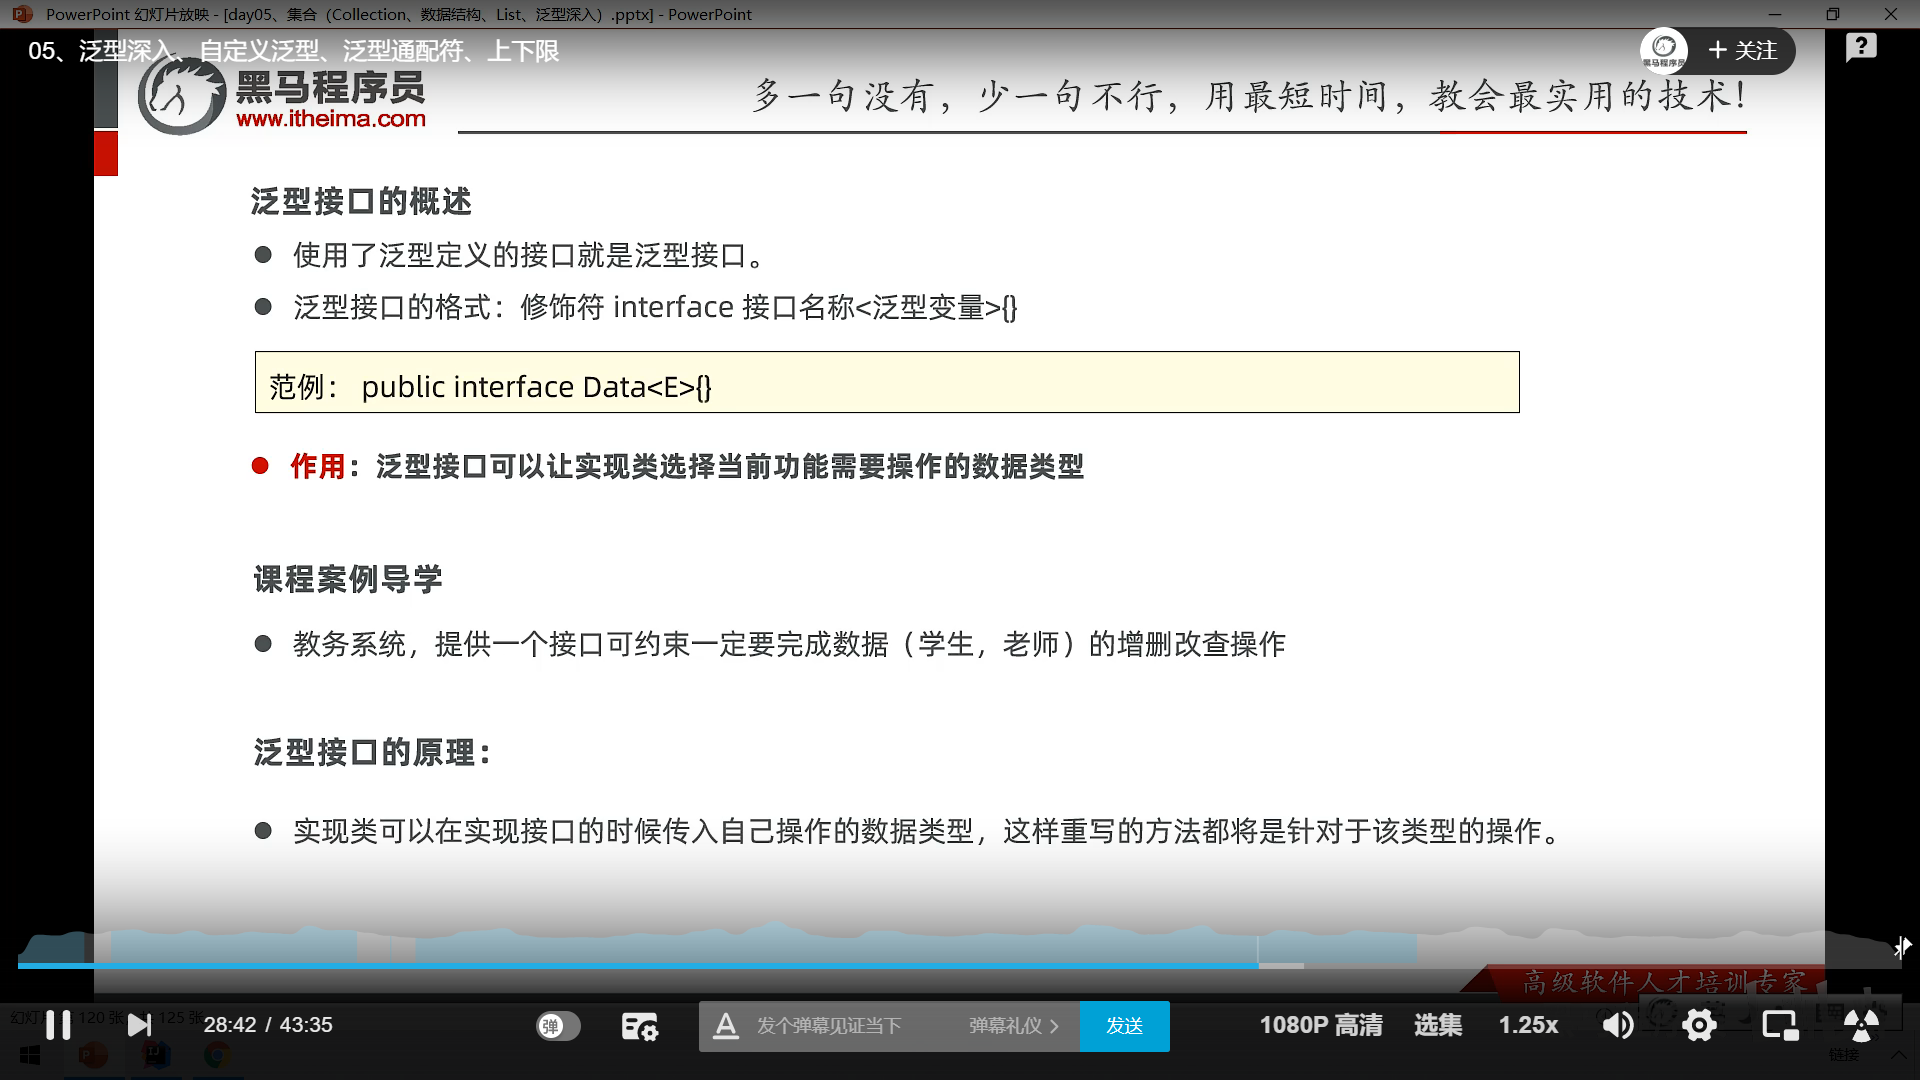Open the 1080P 高清 quality dropdown

(x=1320, y=1025)
